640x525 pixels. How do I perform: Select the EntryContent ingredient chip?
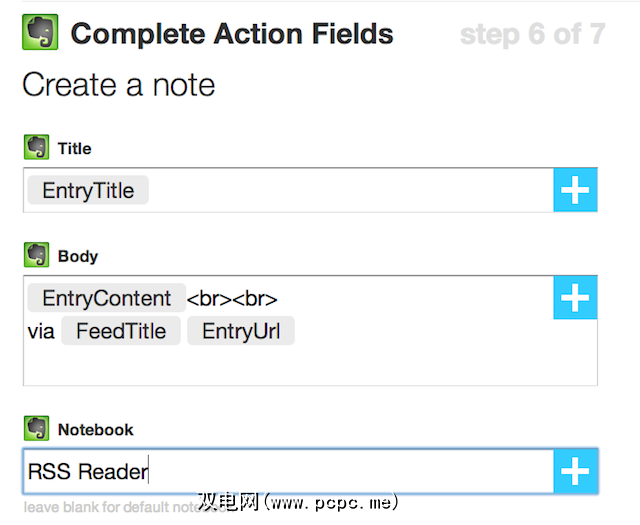(107, 298)
